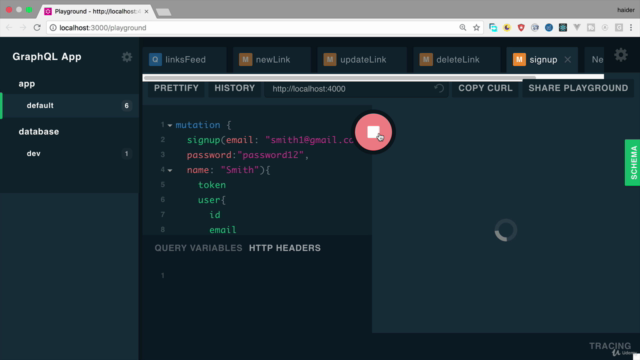Open GraphQL App sidebar settings gear
Image resolution: width=640 pixels, height=360 pixels.
click(x=127, y=57)
